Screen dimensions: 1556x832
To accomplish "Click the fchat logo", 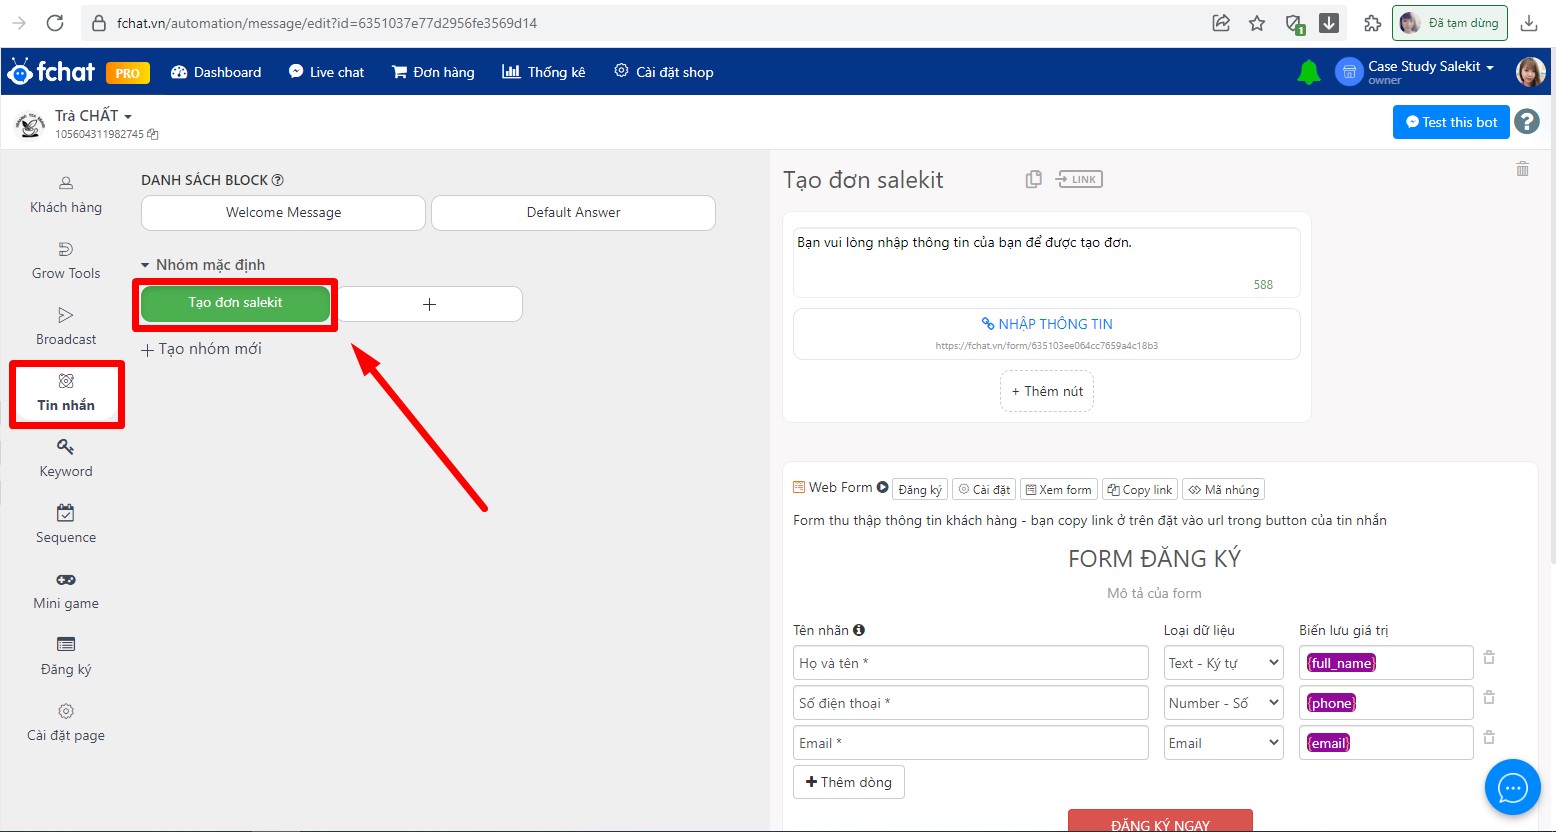I will pyautogui.click(x=51, y=72).
